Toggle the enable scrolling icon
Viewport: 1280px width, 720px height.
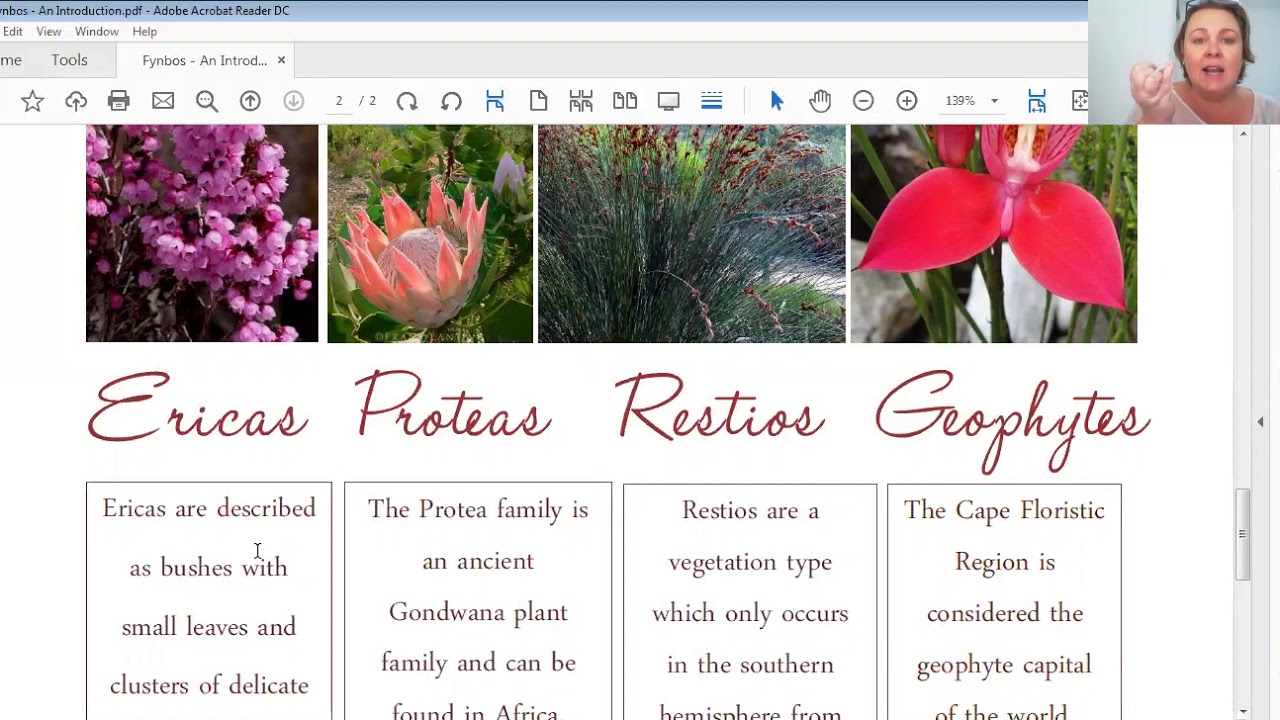[712, 101]
